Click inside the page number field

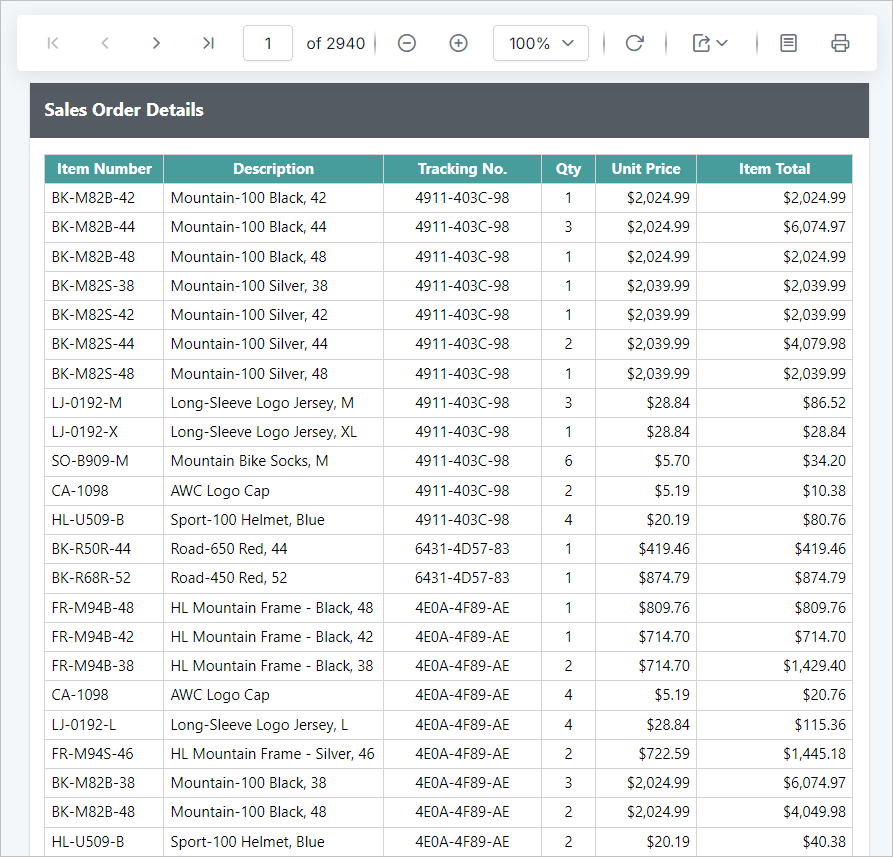coord(267,43)
